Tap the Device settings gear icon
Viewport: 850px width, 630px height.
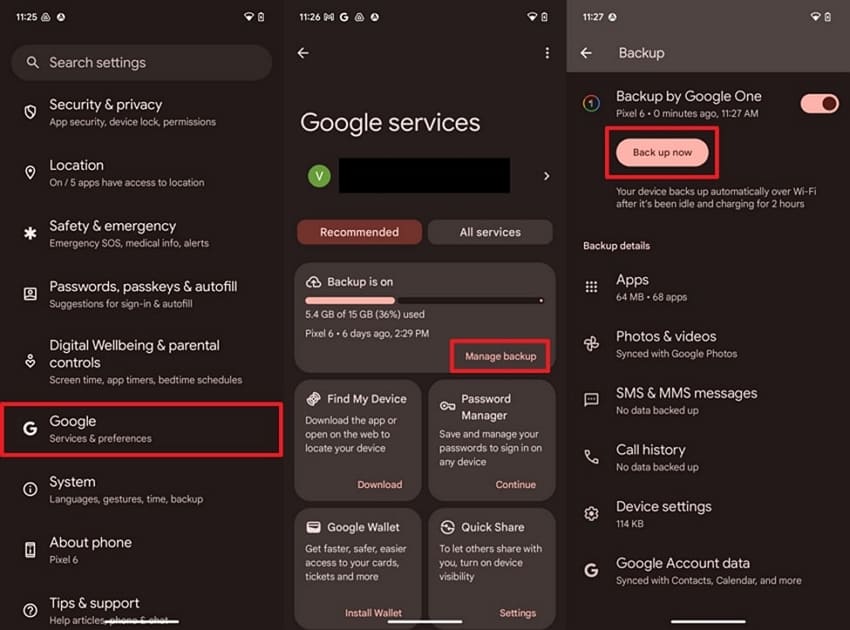pyautogui.click(x=591, y=514)
